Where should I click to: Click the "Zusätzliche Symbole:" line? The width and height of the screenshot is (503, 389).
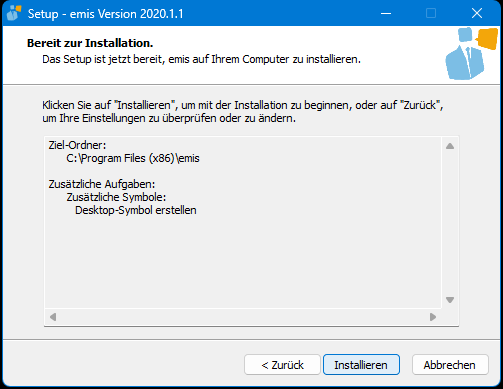coord(116,197)
